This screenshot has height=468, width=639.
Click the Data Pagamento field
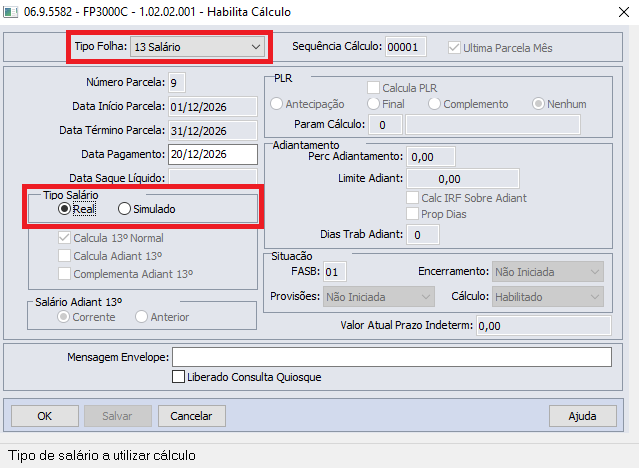[213, 155]
